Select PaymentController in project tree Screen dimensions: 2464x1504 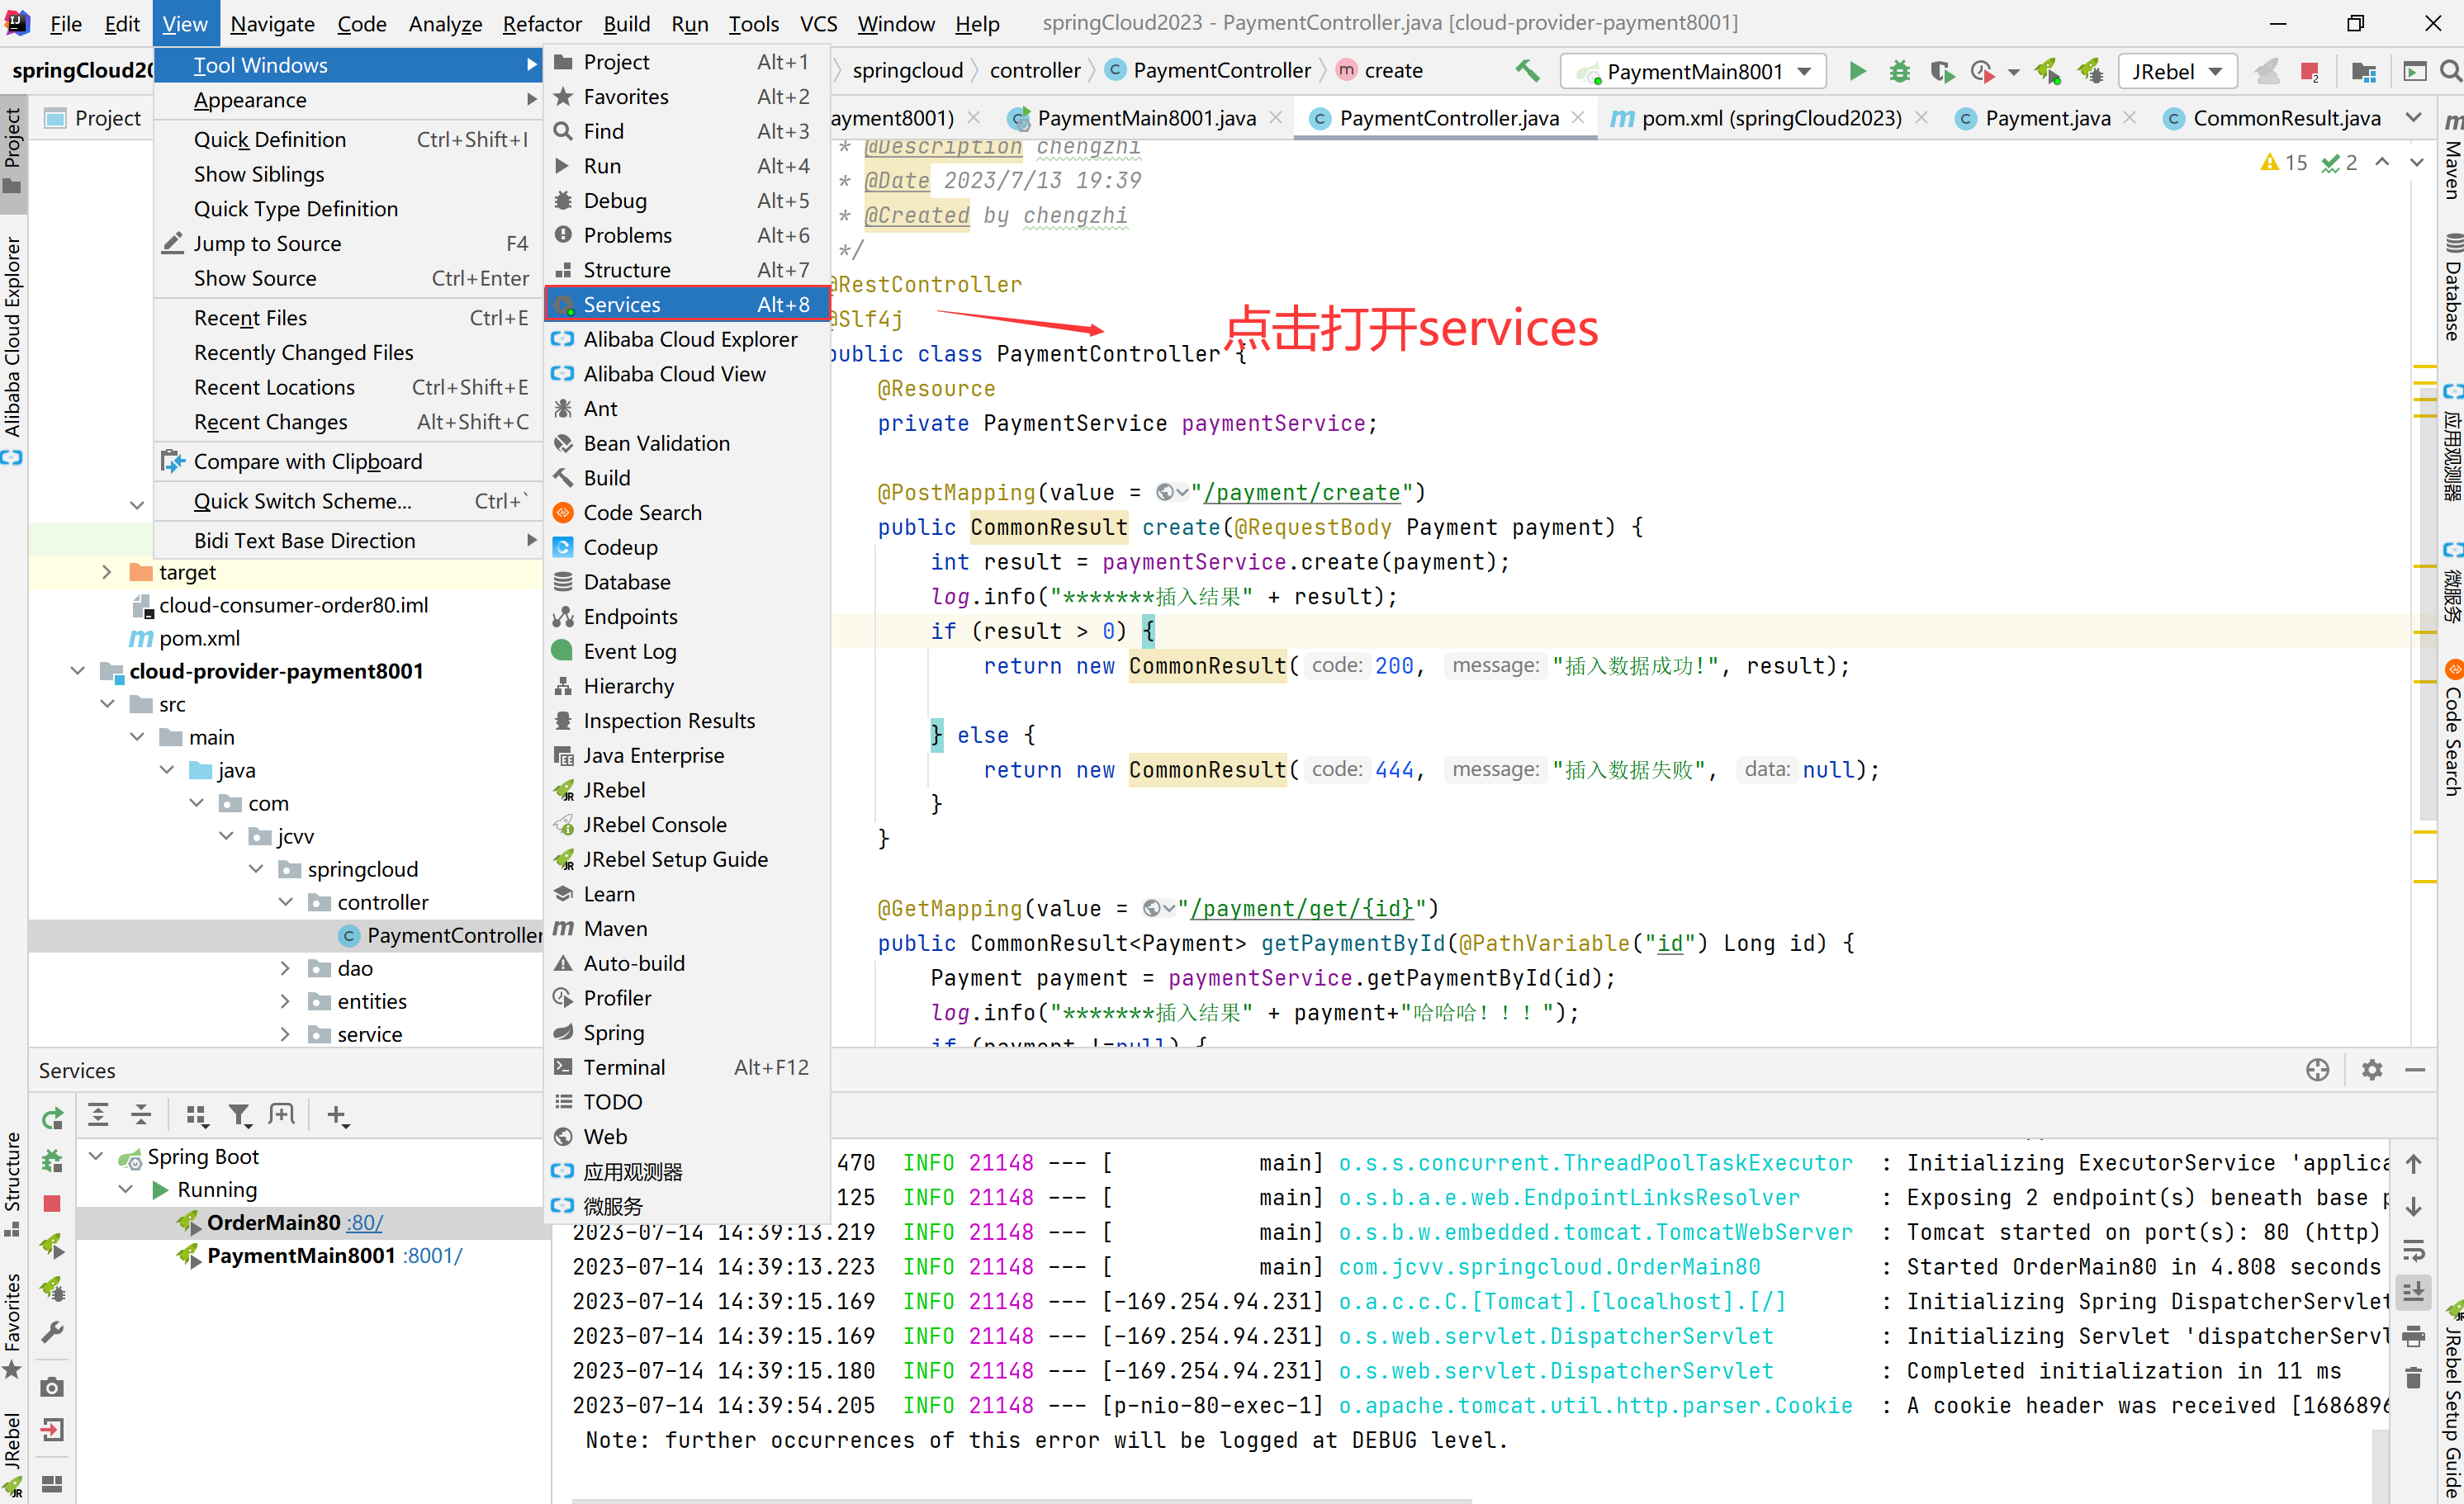pyautogui.click(x=440, y=935)
